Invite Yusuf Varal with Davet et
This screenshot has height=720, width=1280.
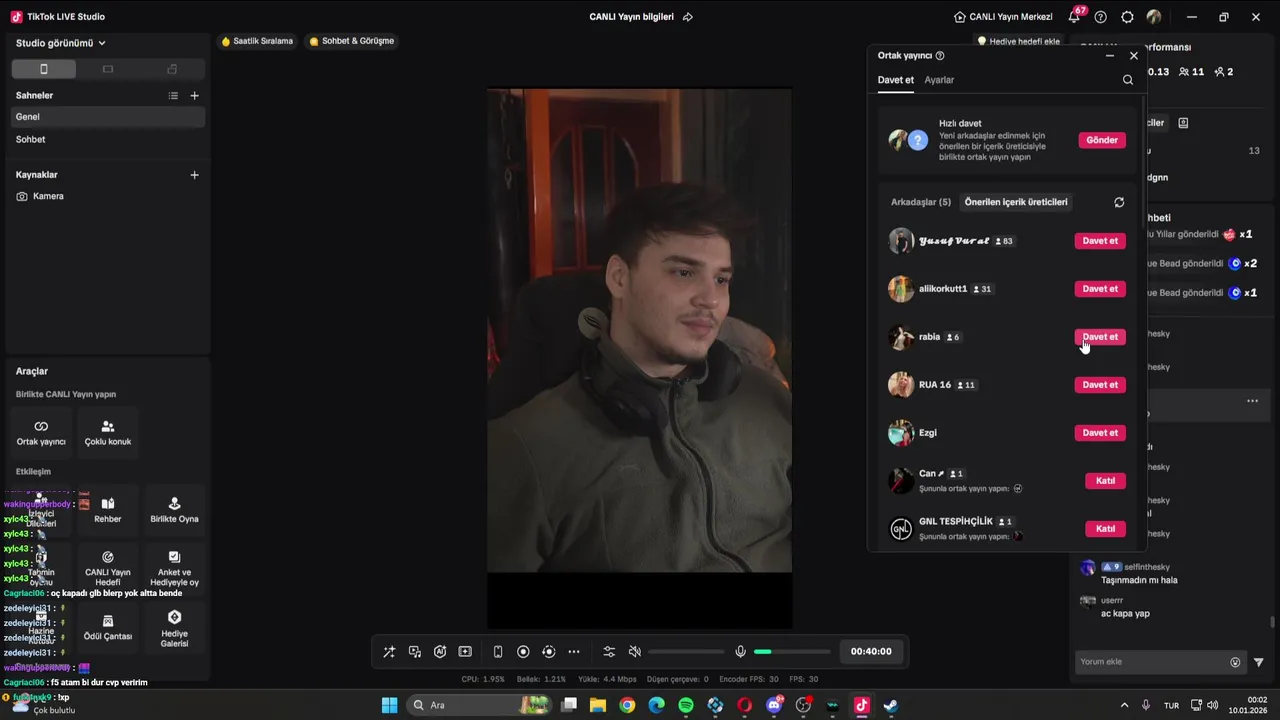pos(1100,241)
